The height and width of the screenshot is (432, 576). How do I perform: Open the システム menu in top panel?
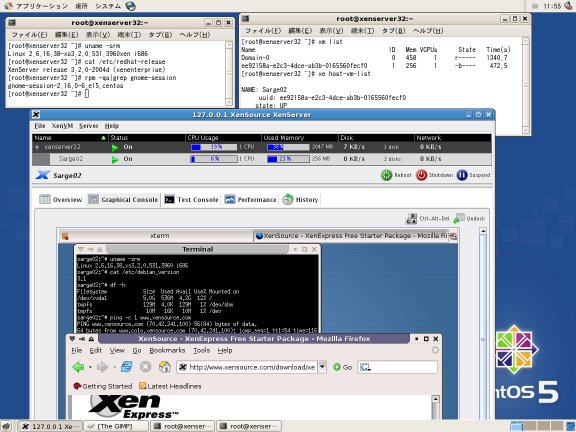108,6
